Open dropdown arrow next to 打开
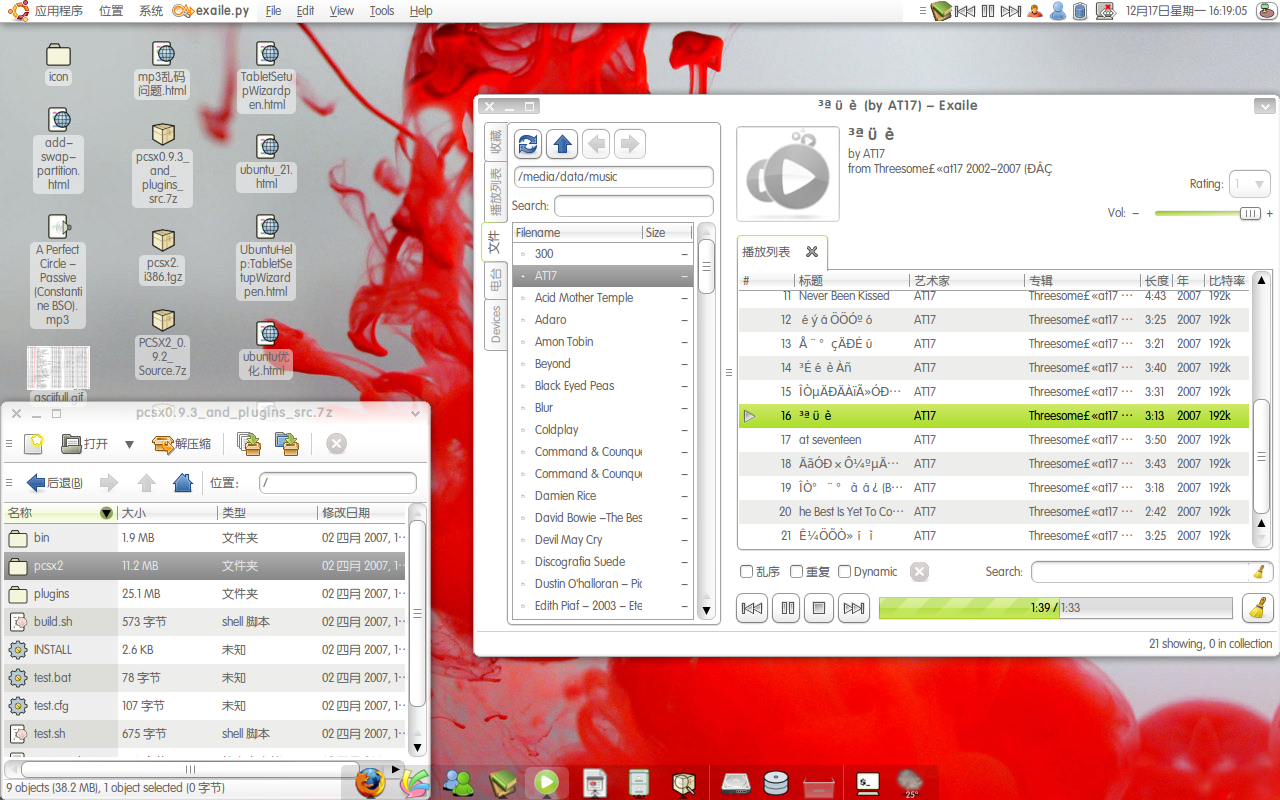Image resolution: width=1280 pixels, height=800 pixels. [x=129, y=444]
